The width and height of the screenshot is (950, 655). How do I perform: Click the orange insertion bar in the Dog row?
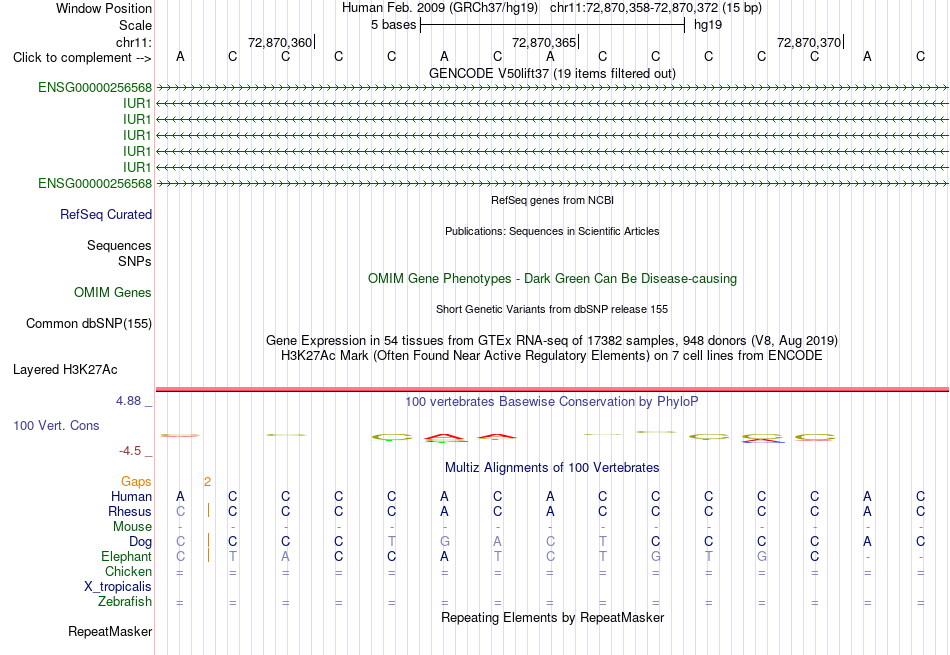click(208, 540)
